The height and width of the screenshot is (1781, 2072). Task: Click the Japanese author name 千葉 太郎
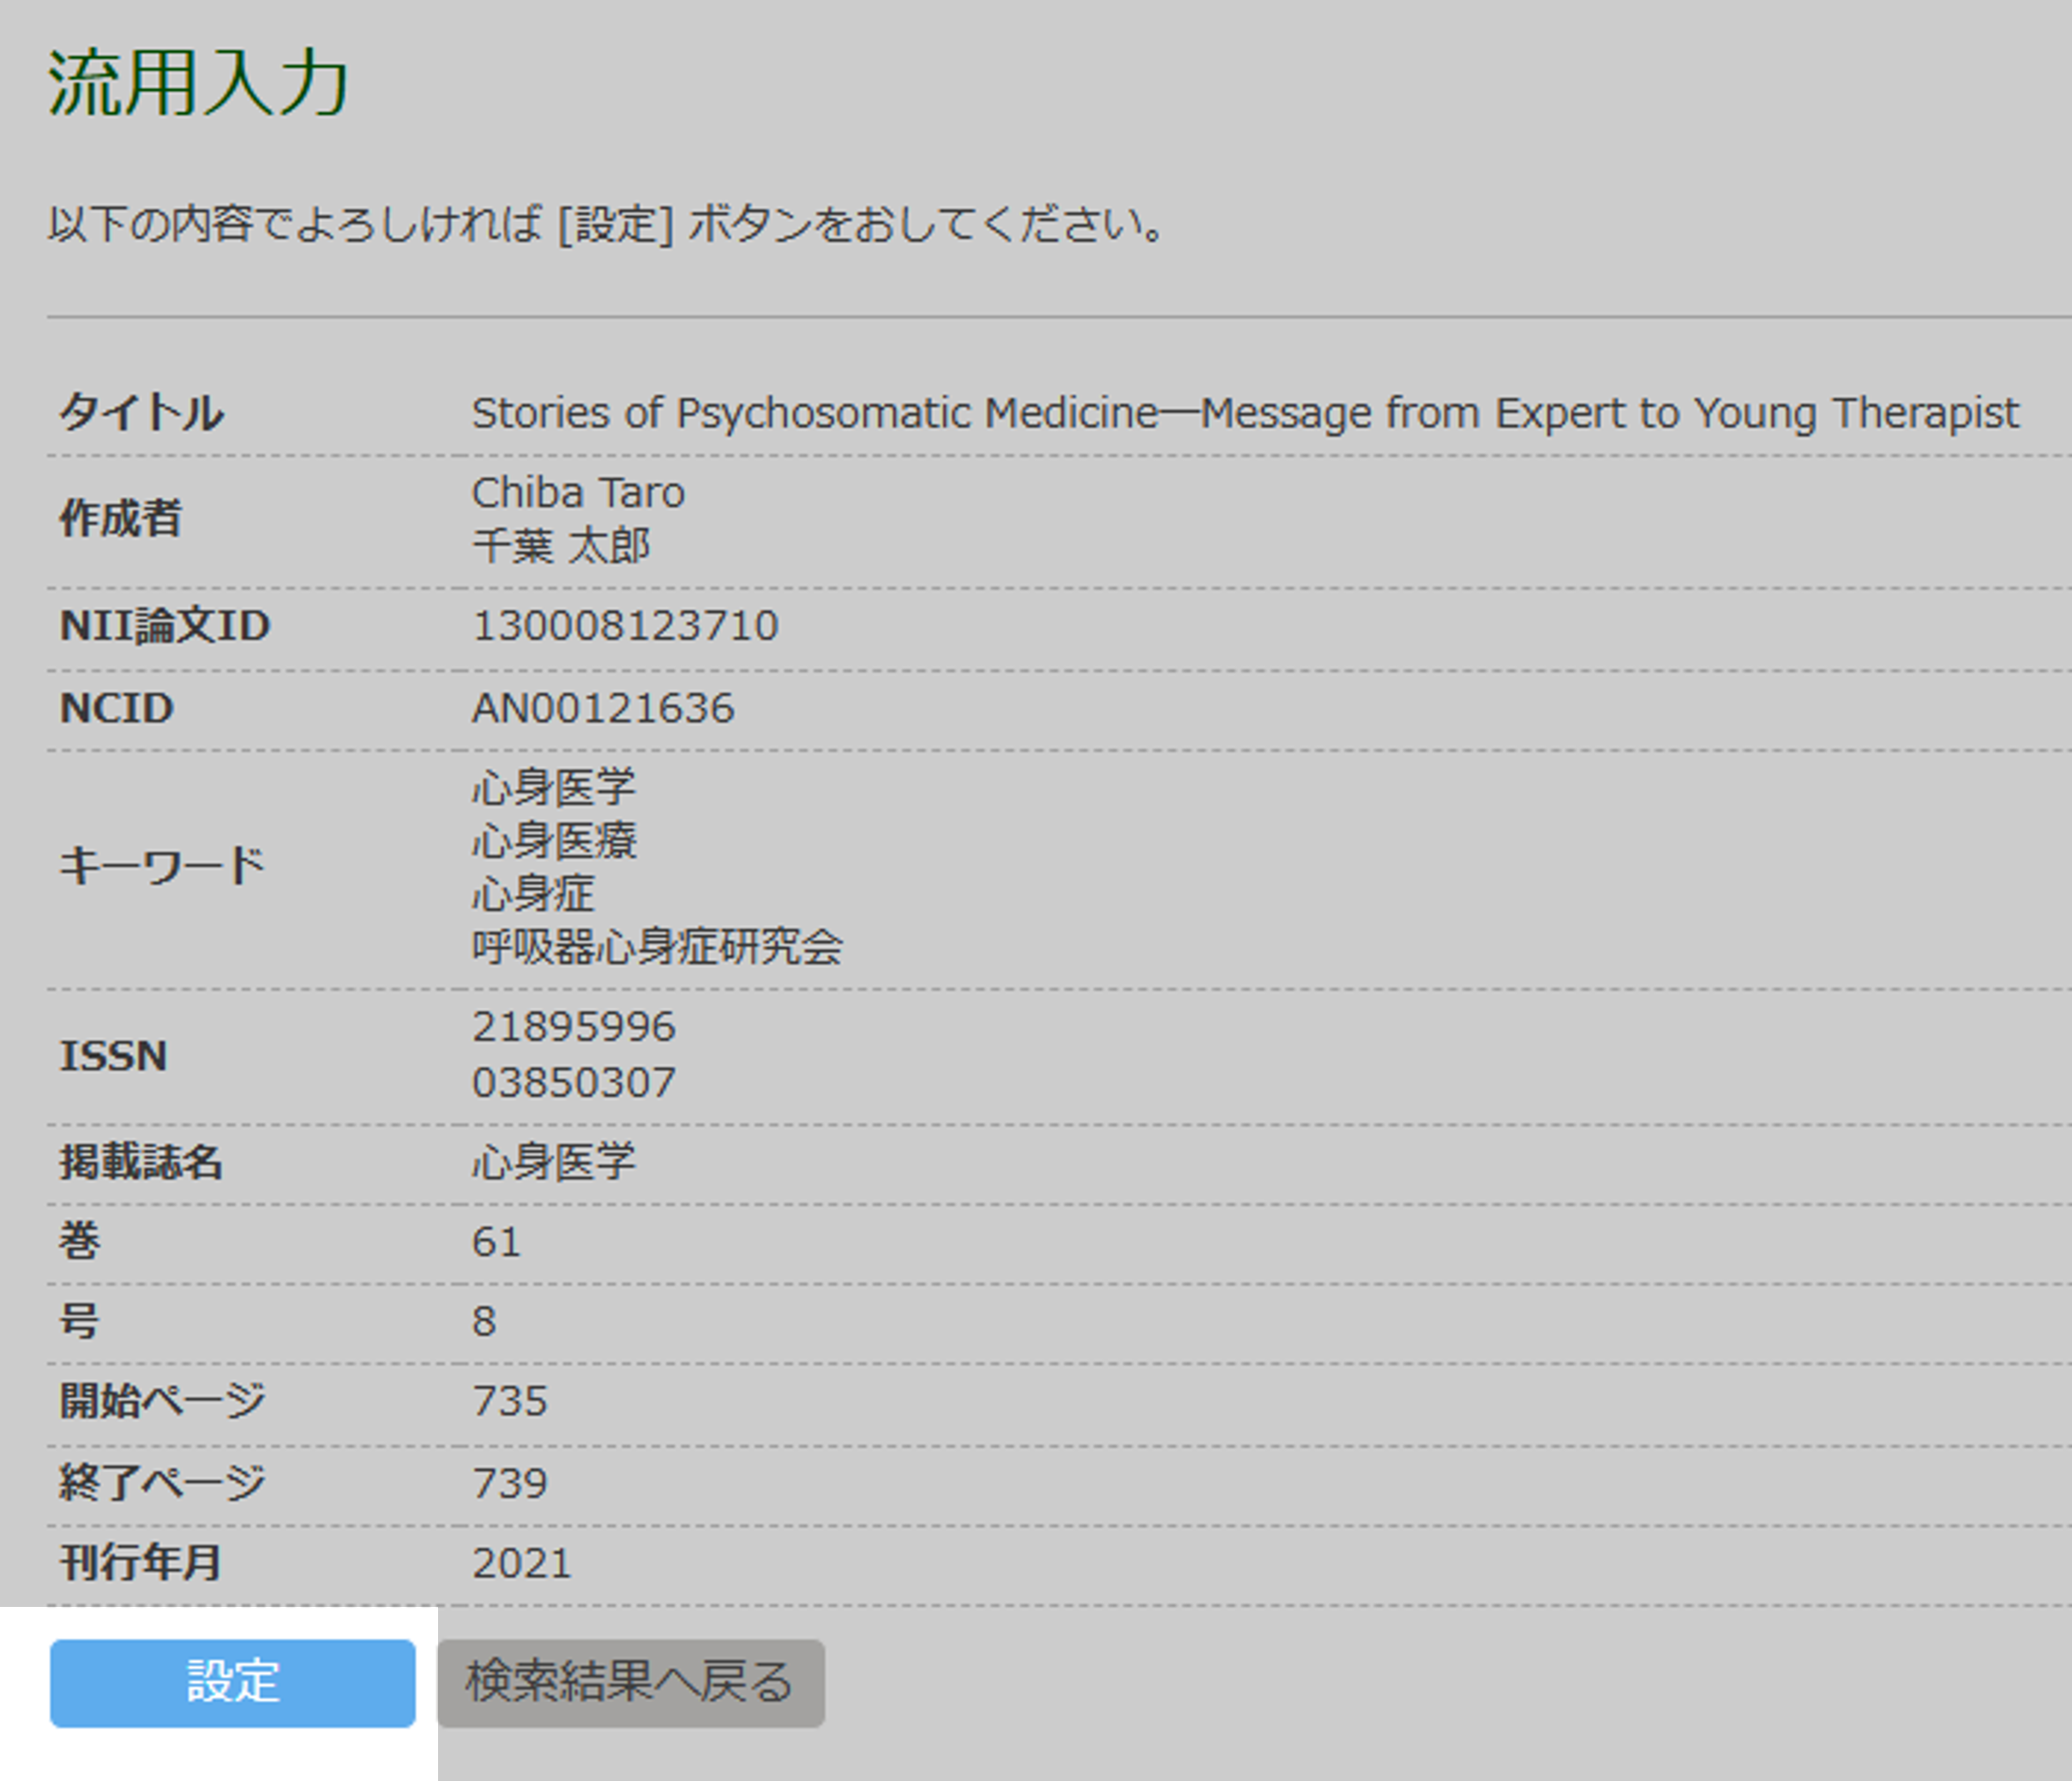point(561,546)
